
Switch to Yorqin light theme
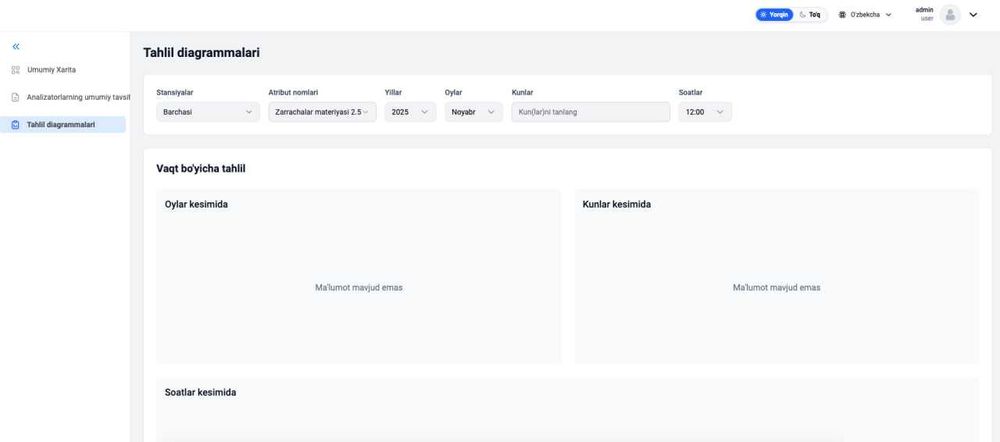pos(774,15)
